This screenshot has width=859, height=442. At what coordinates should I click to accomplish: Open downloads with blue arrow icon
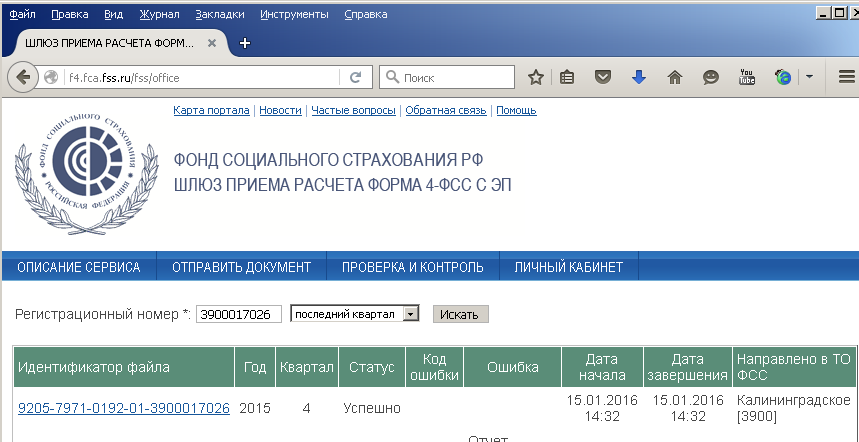tap(639, 77)
